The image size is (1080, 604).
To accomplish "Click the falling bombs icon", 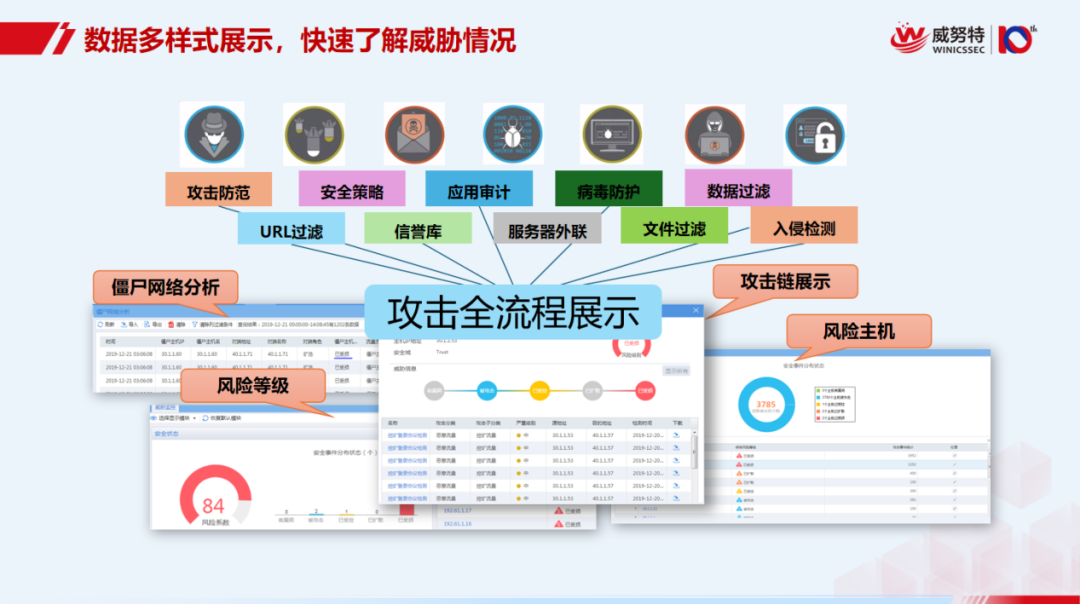I will coord(314,135).
